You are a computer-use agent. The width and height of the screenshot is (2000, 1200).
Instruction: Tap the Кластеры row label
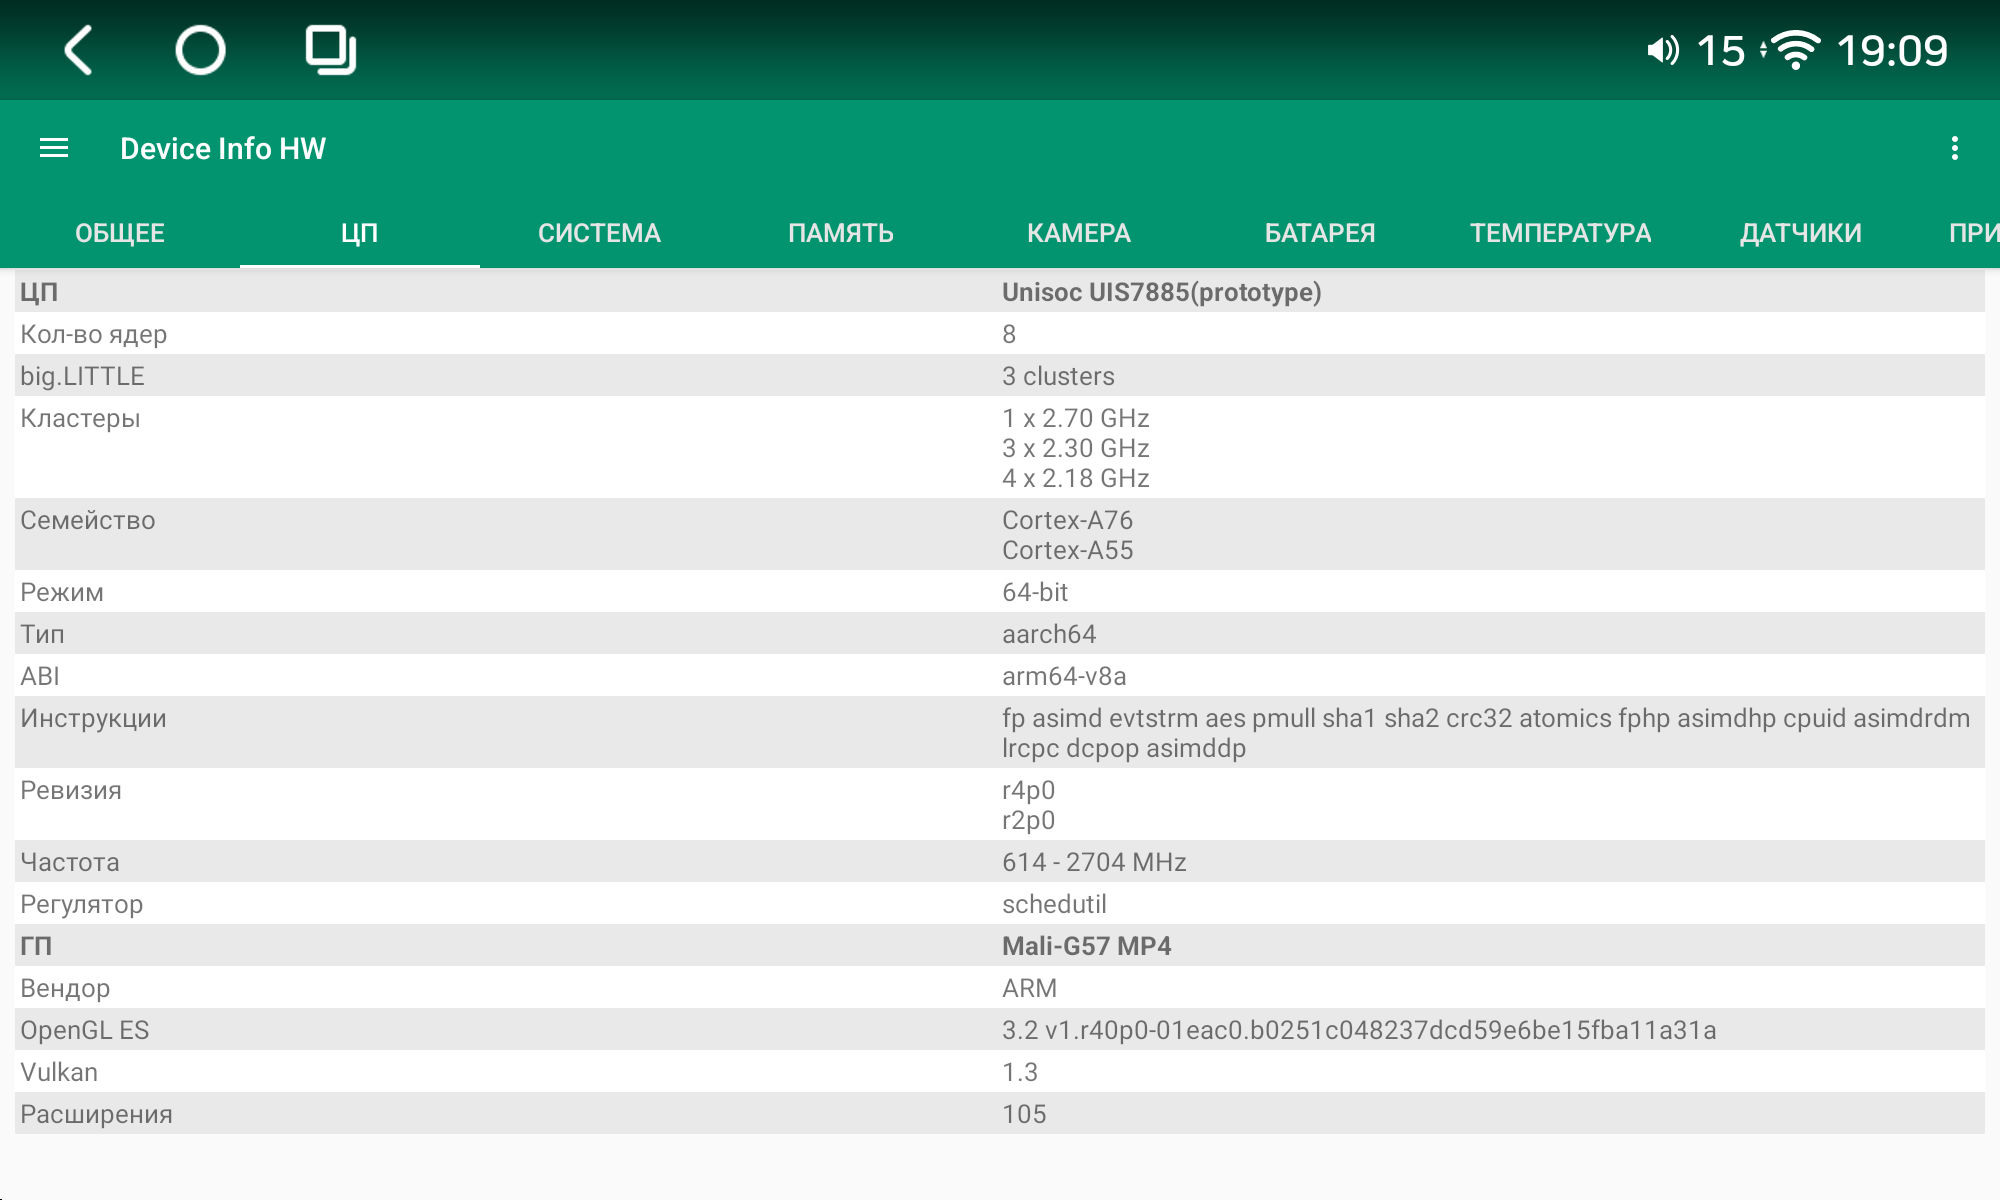pyautogui.click(x=80, y=418)
